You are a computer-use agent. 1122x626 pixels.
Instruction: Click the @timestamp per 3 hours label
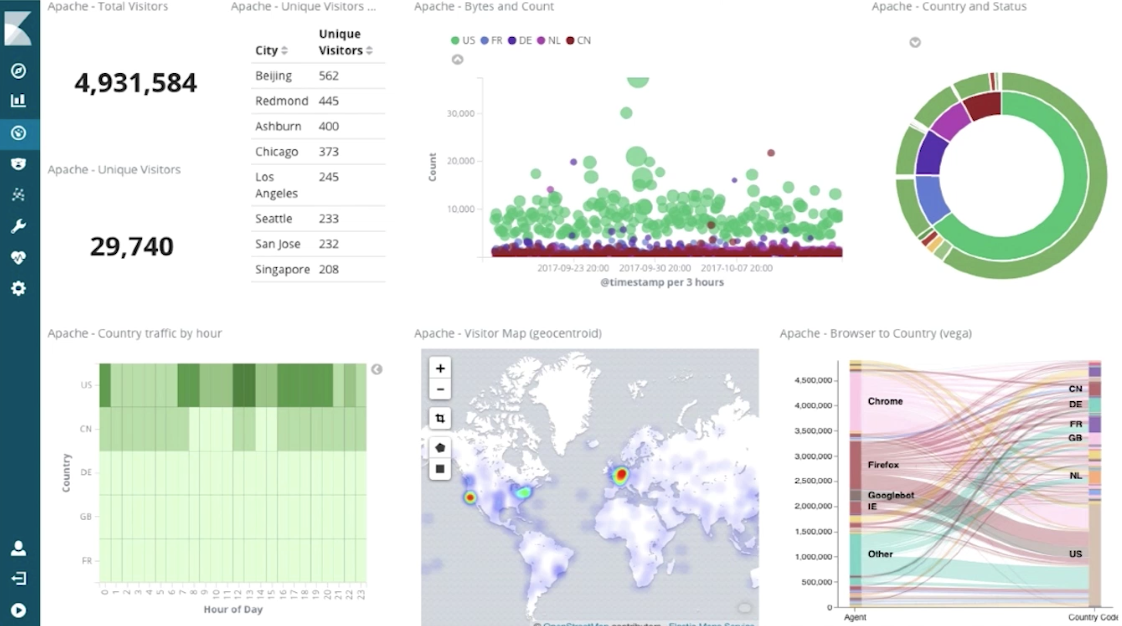tap(662, 283)
